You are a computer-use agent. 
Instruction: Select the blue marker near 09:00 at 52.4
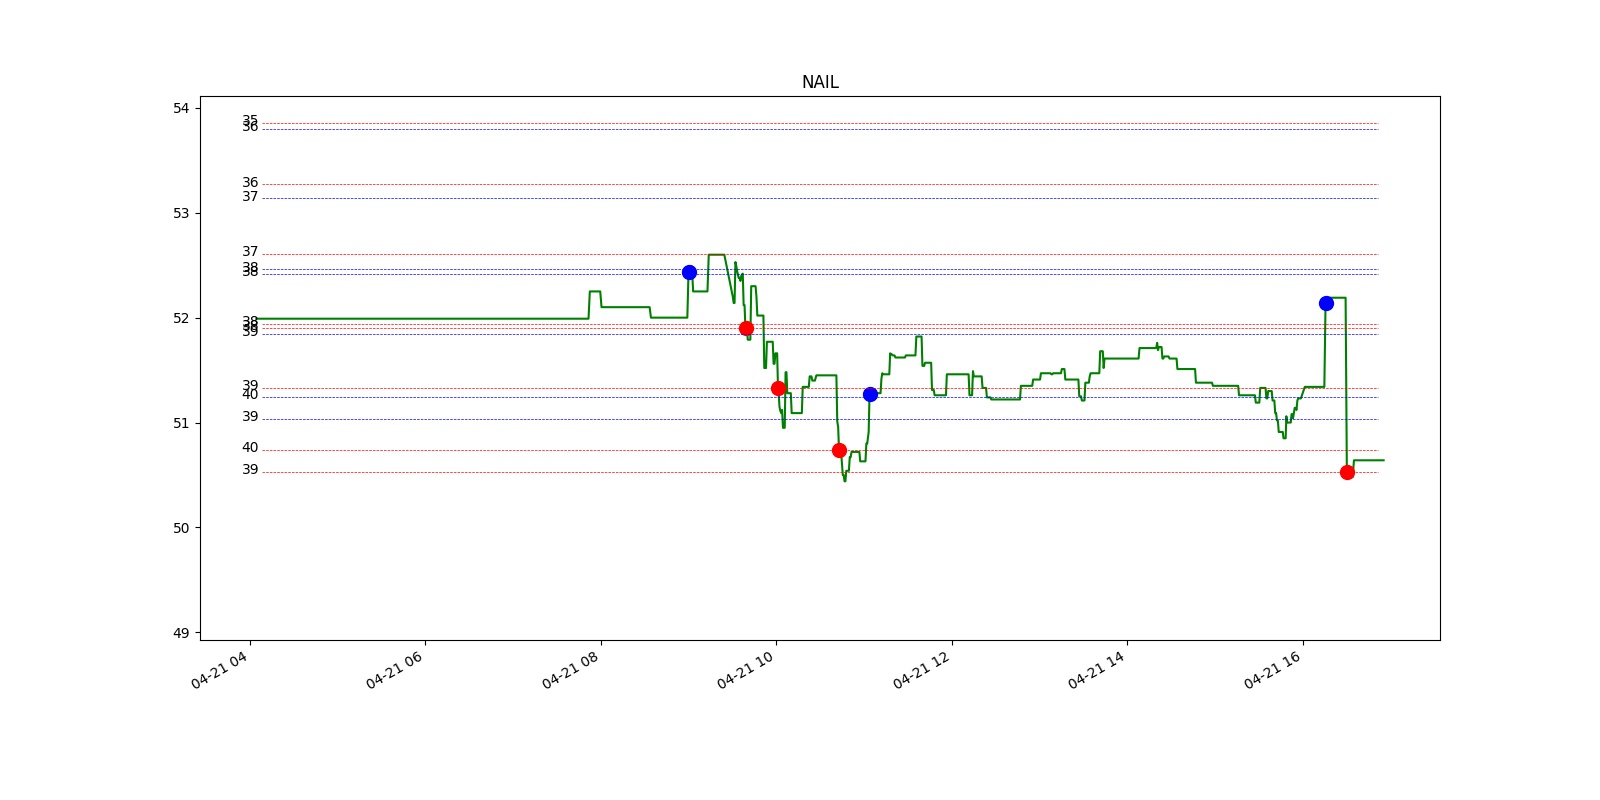[x=689, y=272]
